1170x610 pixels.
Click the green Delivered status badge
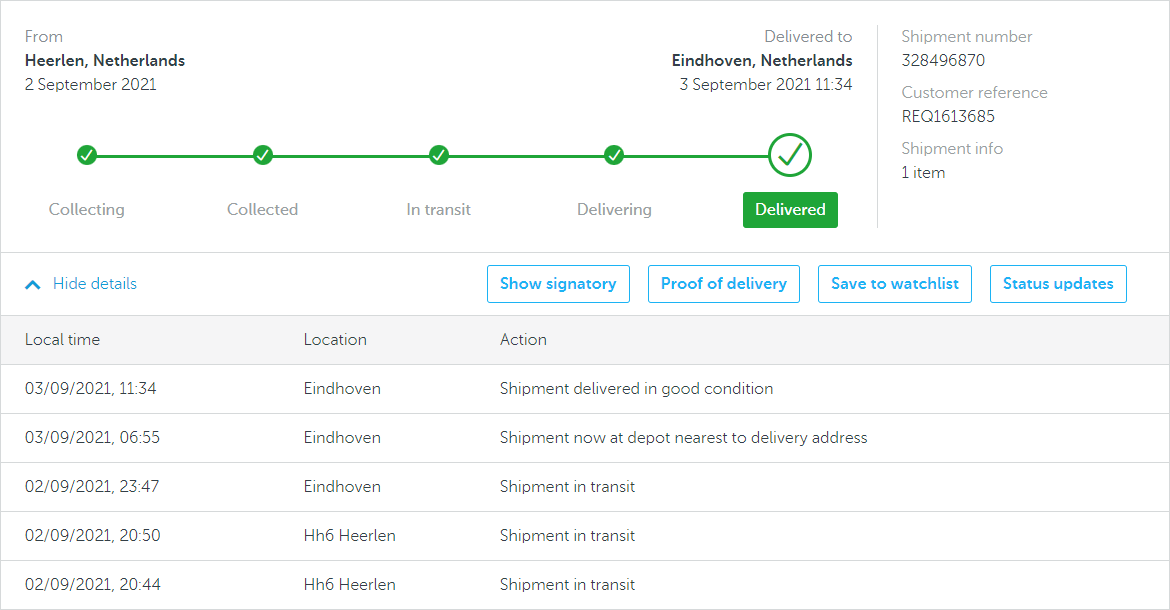[790, 210]
